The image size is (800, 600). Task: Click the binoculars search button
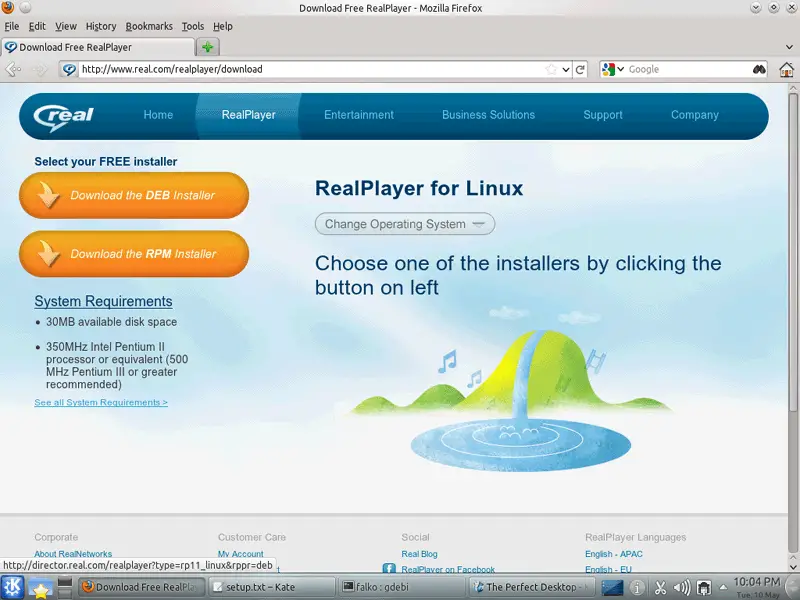(x=759, y=69)
